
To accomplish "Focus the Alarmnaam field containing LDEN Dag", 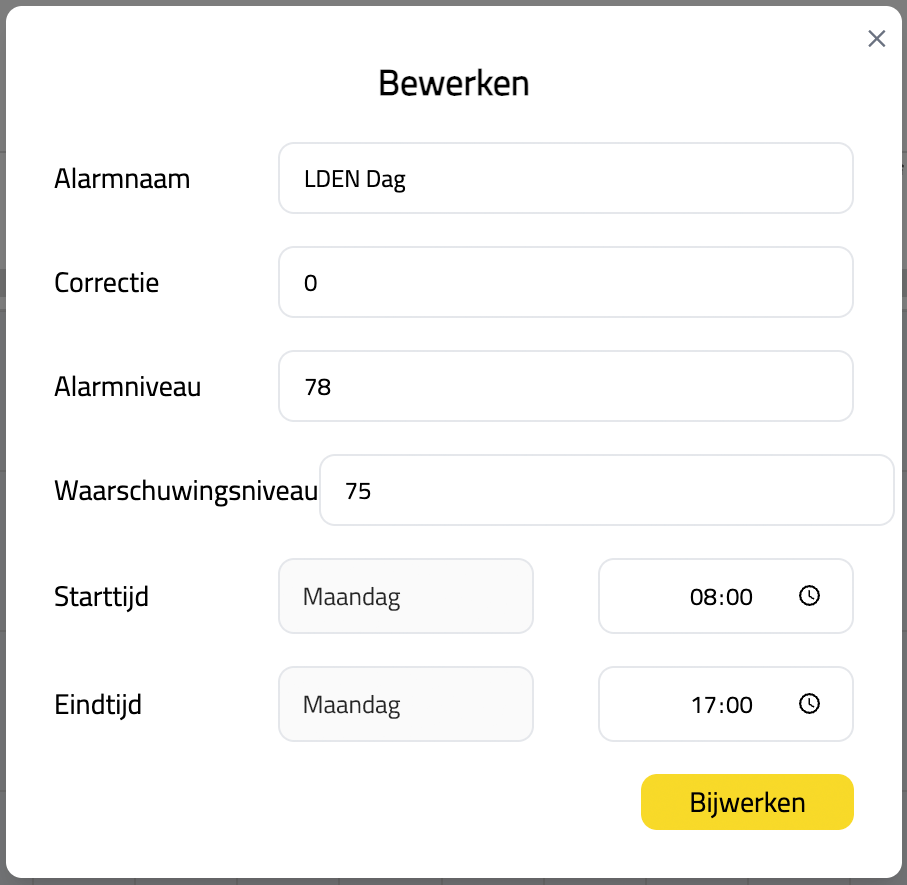I will point(565,178).
